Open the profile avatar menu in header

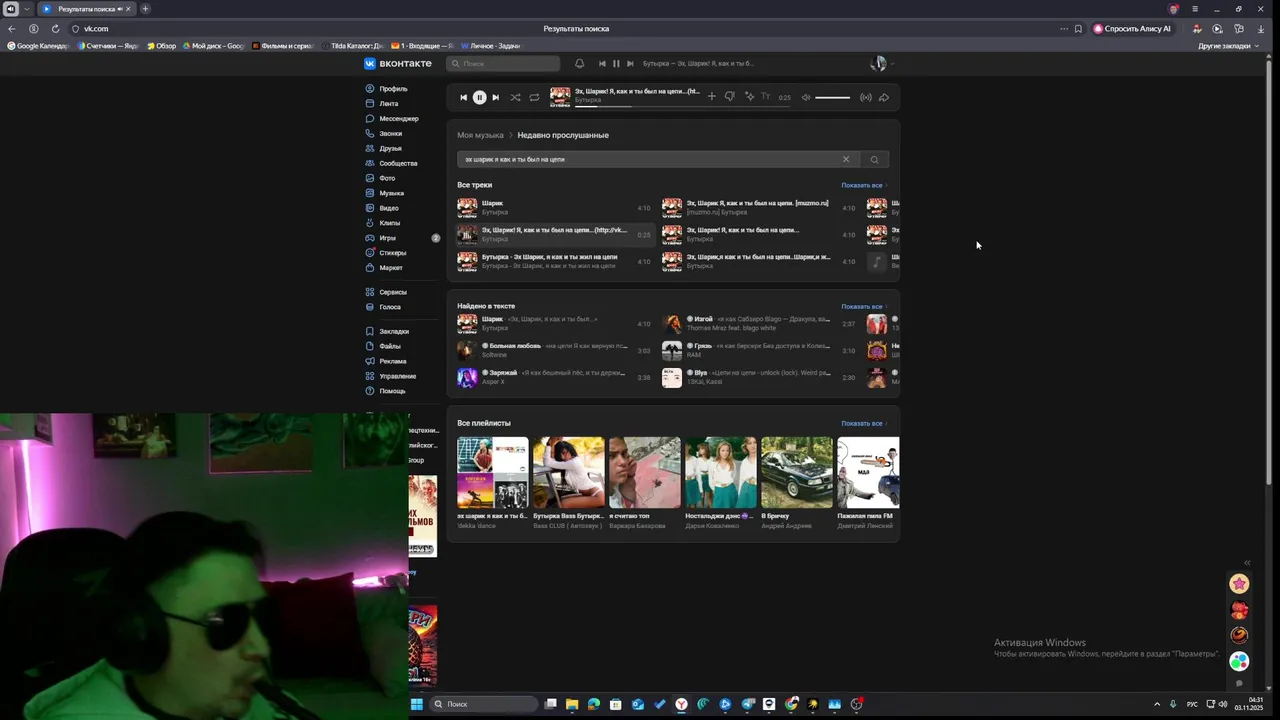[881, 63]
